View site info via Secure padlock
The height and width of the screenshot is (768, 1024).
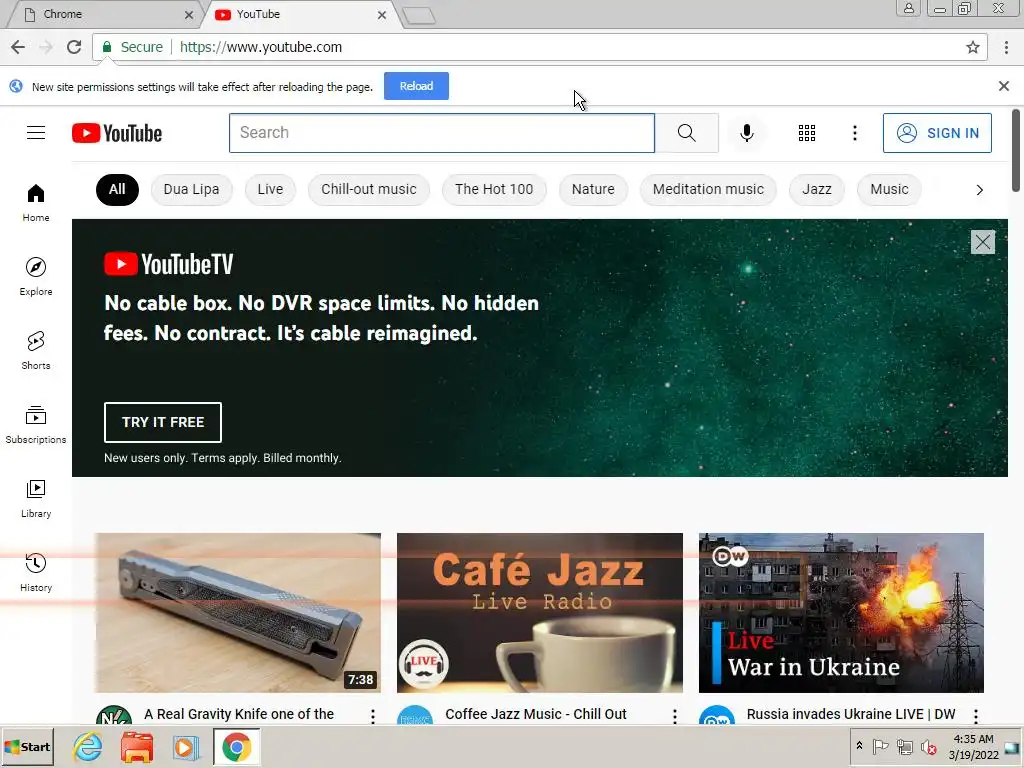tap(132, 47)
